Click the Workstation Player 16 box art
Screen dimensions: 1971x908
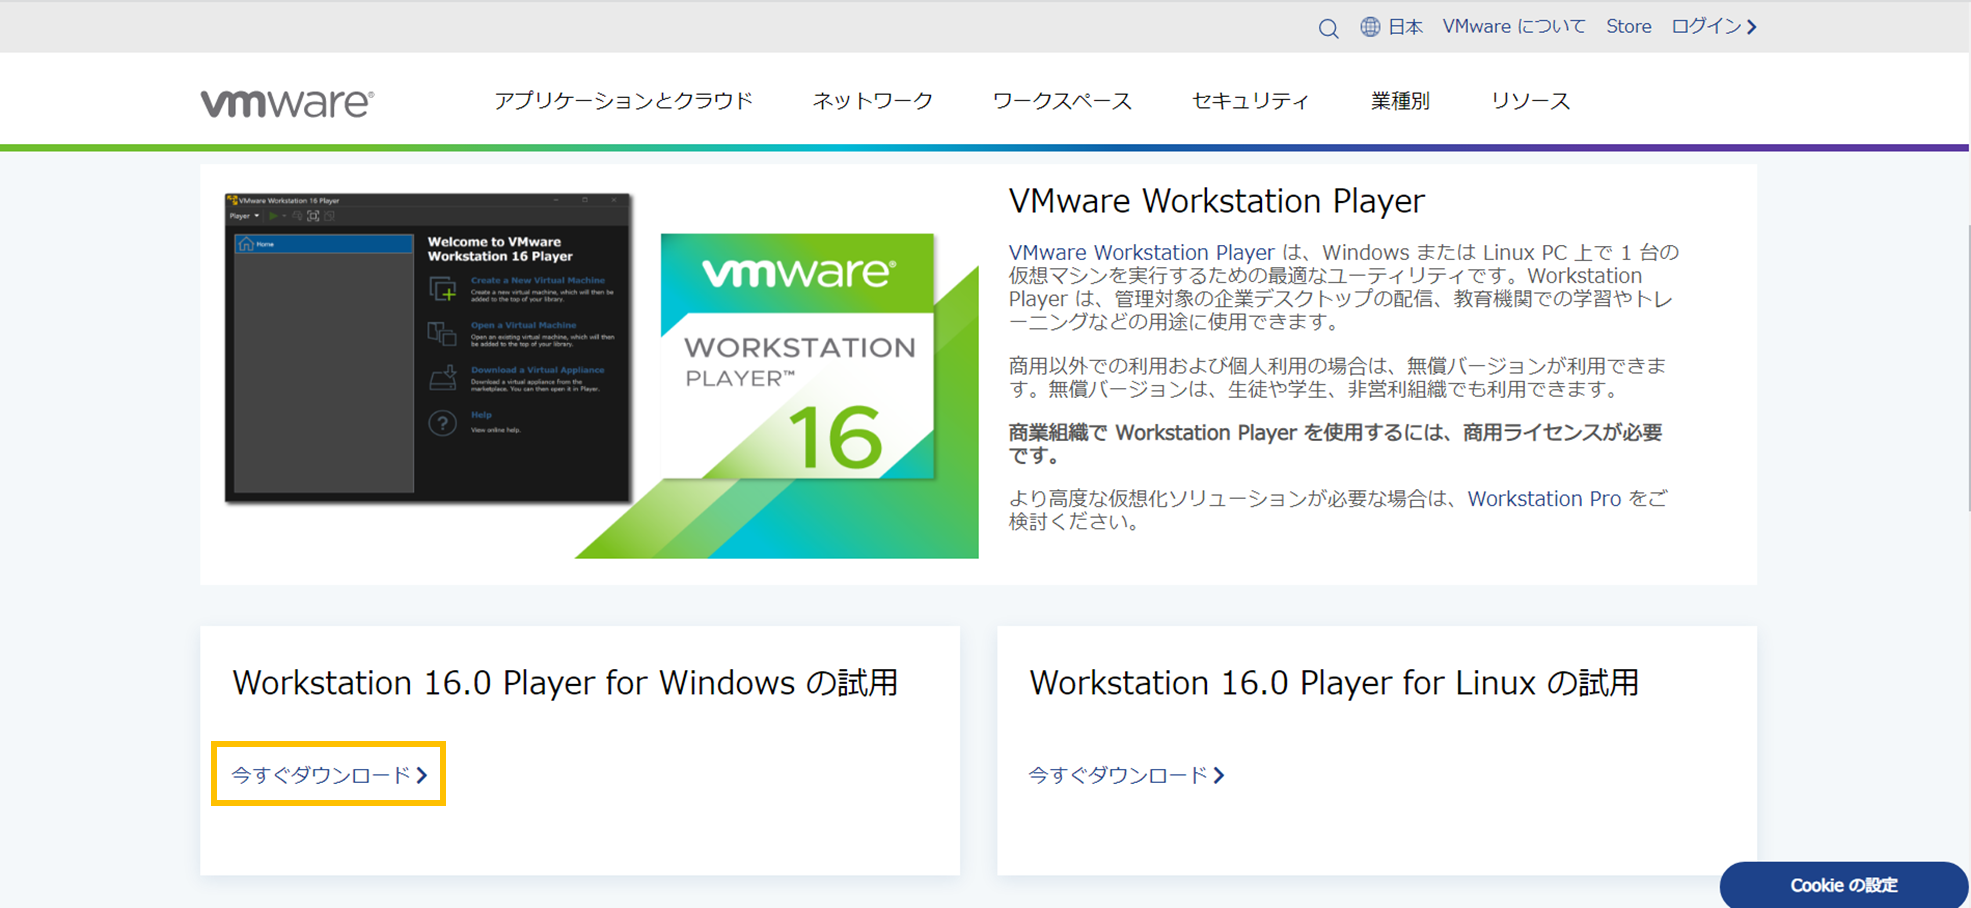pyautogui.click(x=798, y=356)
